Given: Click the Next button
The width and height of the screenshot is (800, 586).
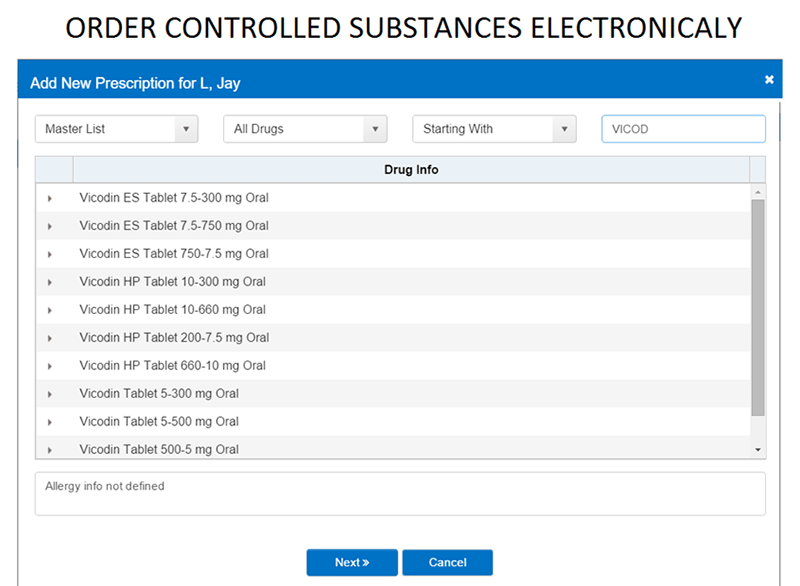Looking at the screenshot, I should pos(352,562).
